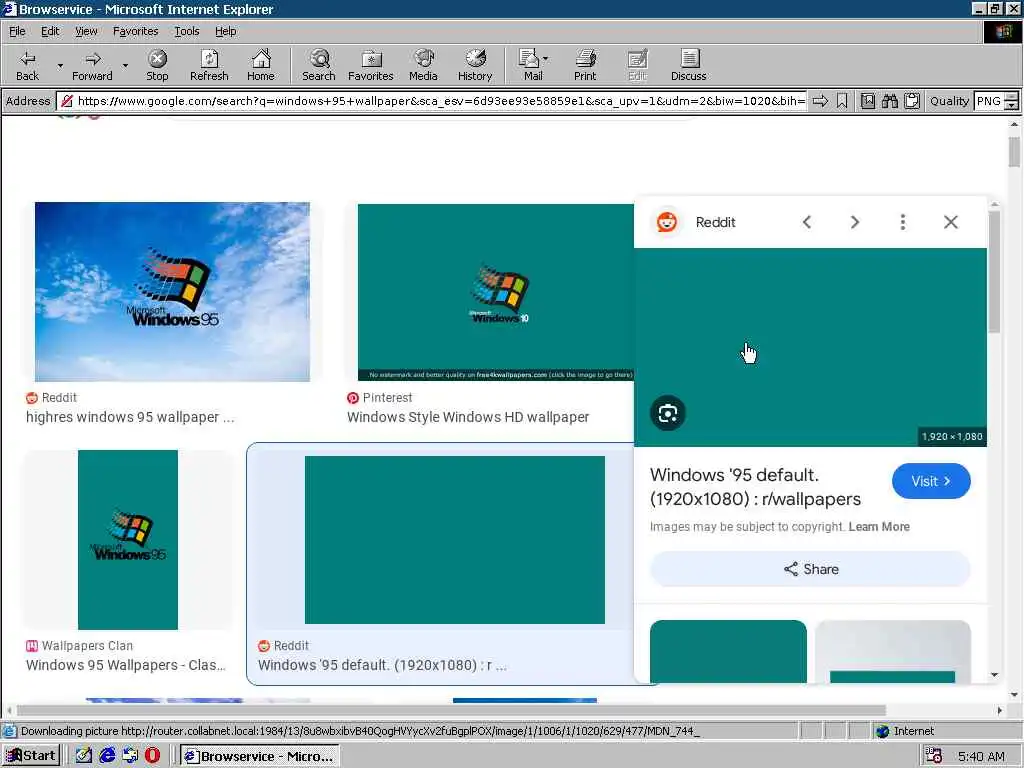This screenshot has height=768, width=1024.
Task: Select the Browservice taskbar window button
Action: (260, 756)
